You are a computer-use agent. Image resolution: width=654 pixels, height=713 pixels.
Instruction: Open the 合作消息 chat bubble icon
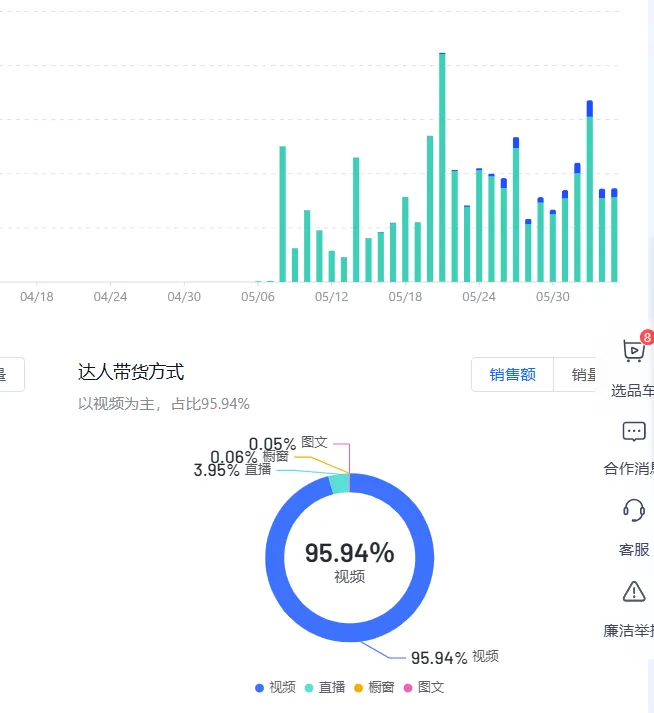tap(634, 432)
